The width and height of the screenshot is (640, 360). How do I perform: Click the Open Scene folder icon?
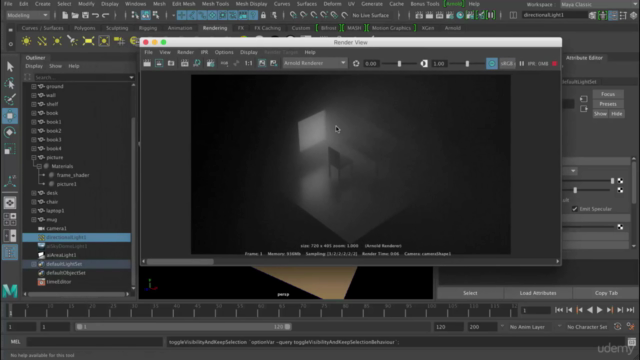point(75,16)
